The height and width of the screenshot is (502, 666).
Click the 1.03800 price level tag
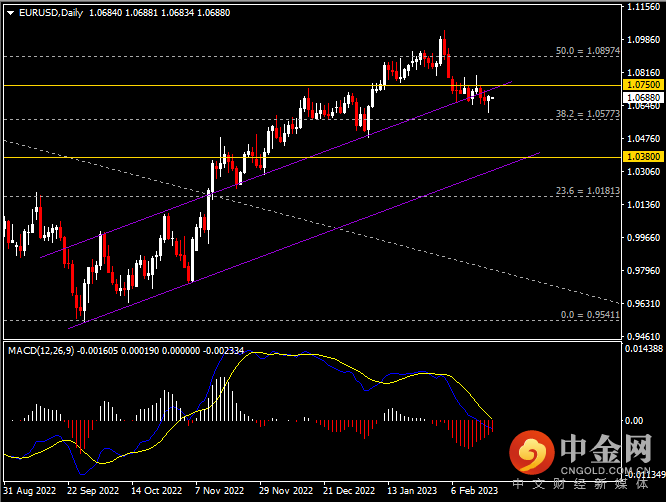pyautogui.click(x=641, y=157)
